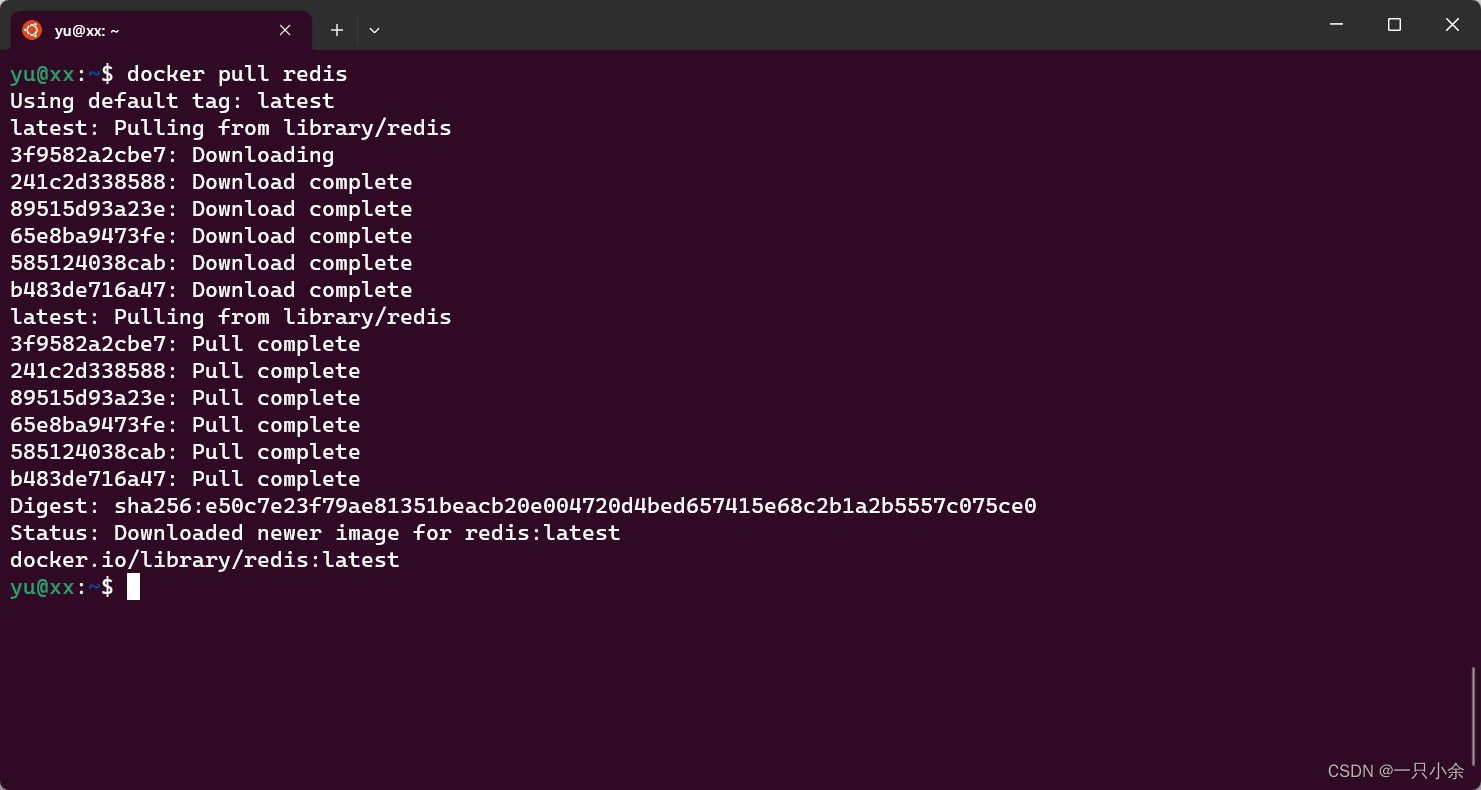Image resolution: width=1481 pixels, height=790 pixels.
Task: Minimize the terminal window
Action: pos(1336,24)
